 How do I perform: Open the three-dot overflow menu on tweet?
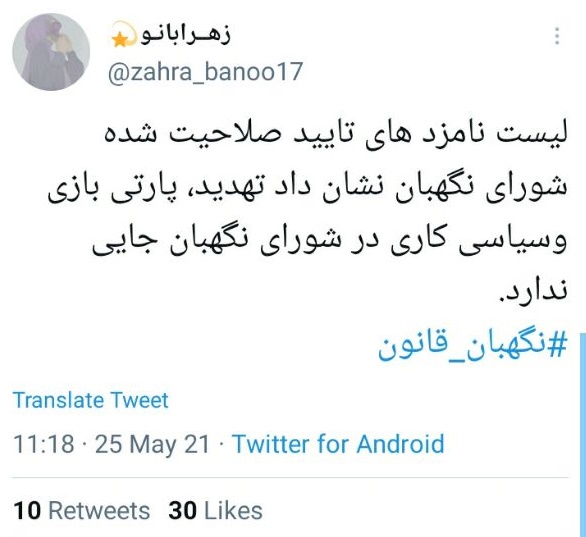(x=557, y=36)
